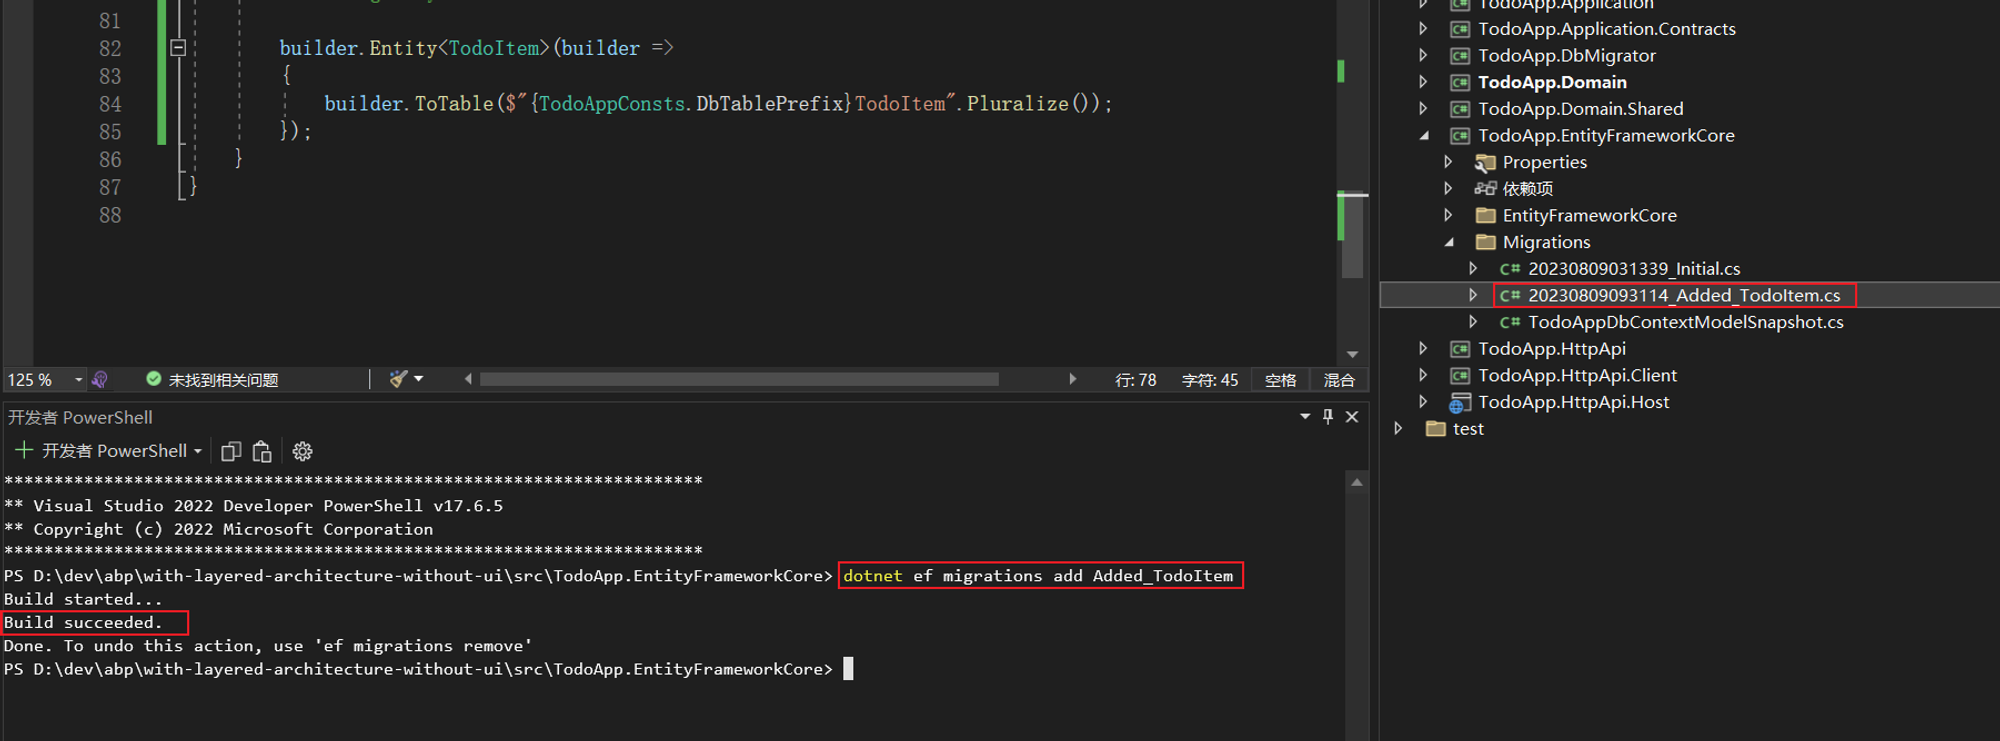The image size is (2000, 741).
Task: Click the green check no-issues indicator
Action: (153, 379)
